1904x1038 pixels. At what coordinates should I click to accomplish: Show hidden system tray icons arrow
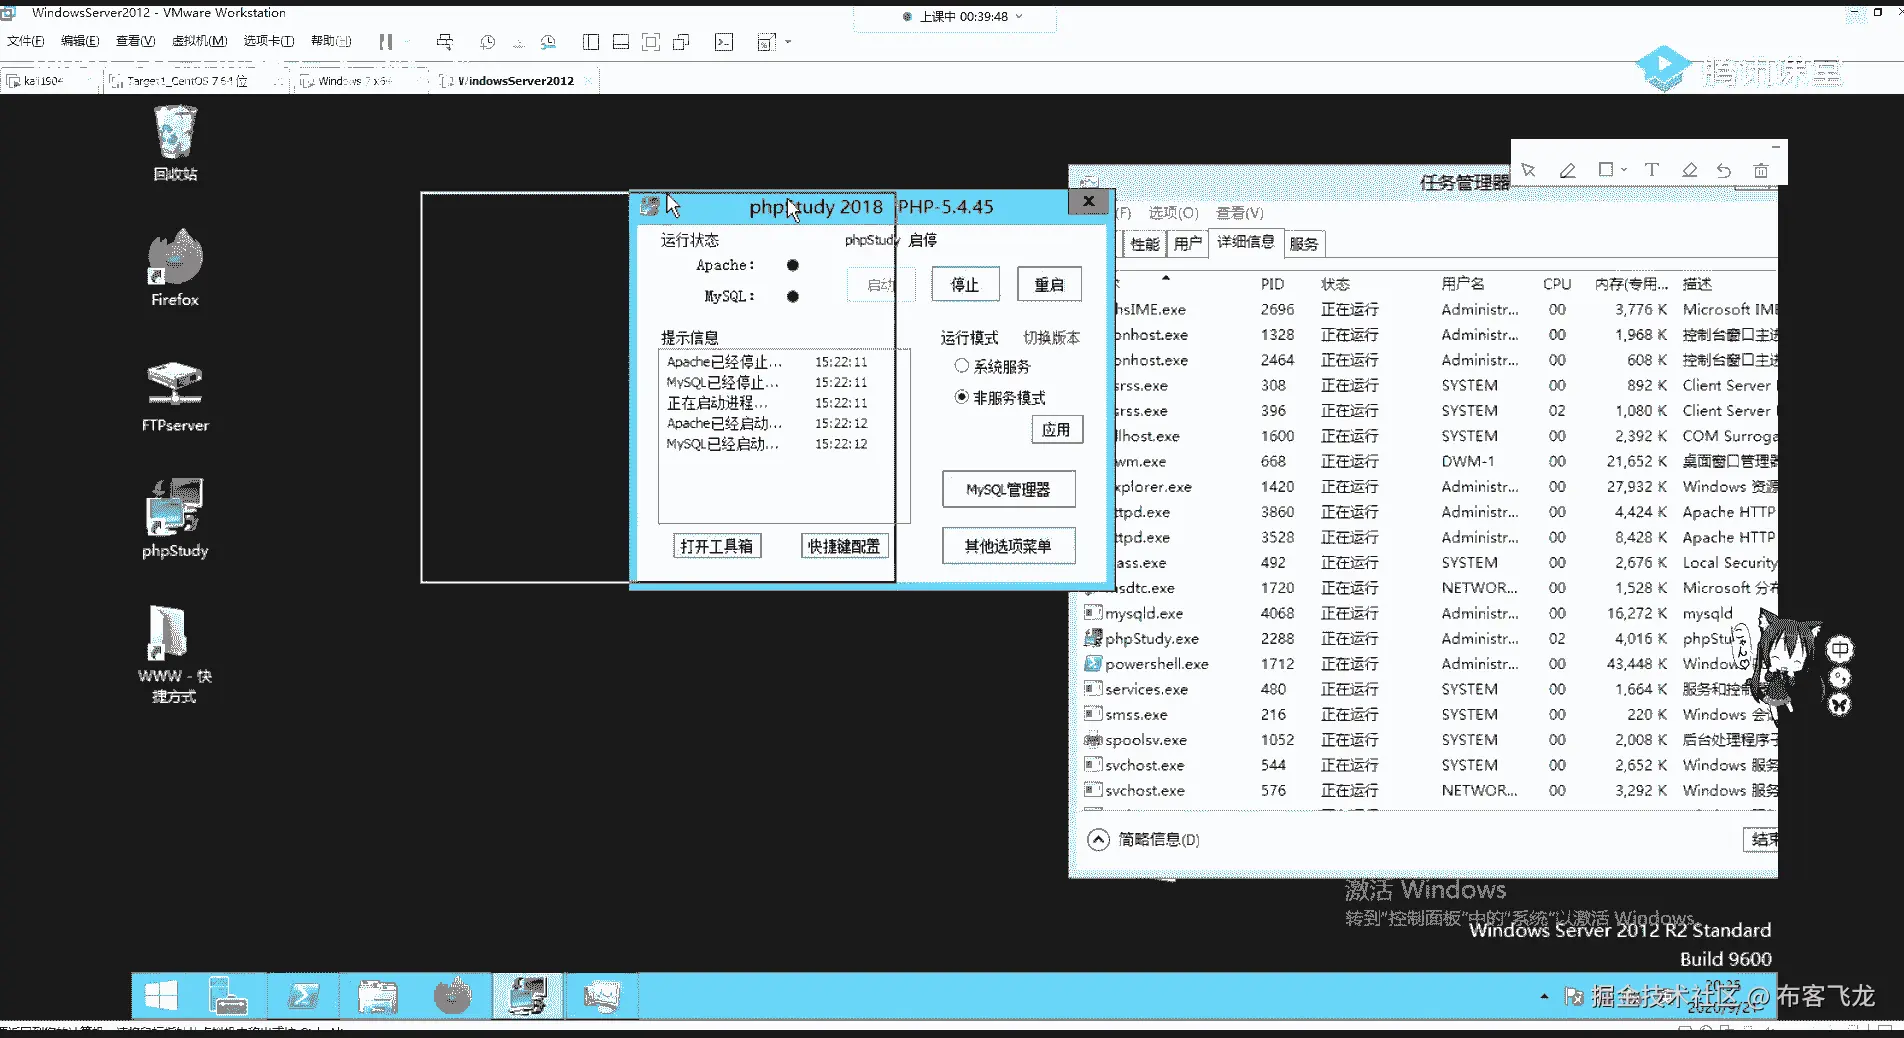(x=1544, y=996)
